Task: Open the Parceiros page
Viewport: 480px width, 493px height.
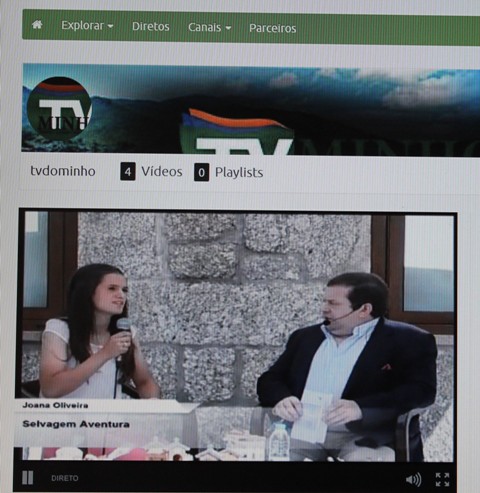Action: click(273, 28)
